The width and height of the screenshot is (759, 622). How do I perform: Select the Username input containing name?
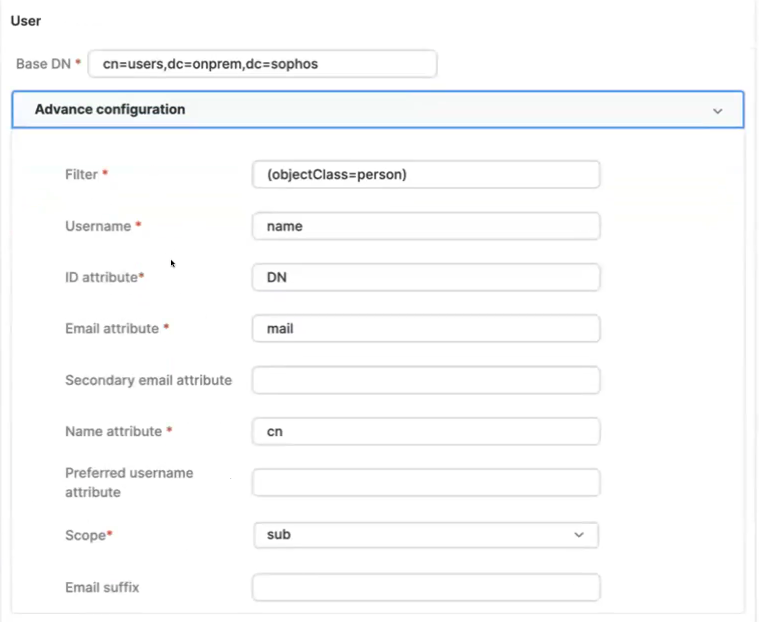(426, 226)
